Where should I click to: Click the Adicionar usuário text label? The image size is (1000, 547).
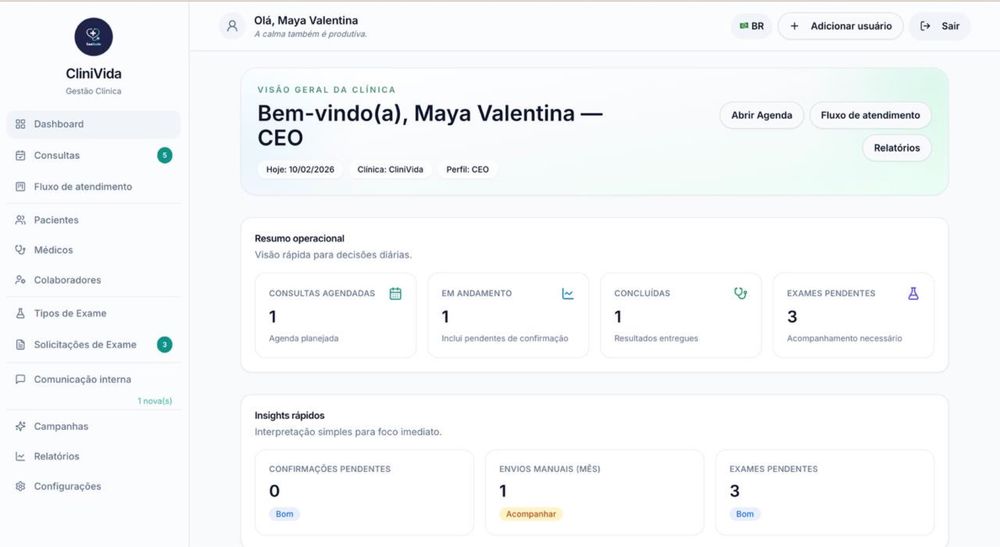[x=851, y=26]
